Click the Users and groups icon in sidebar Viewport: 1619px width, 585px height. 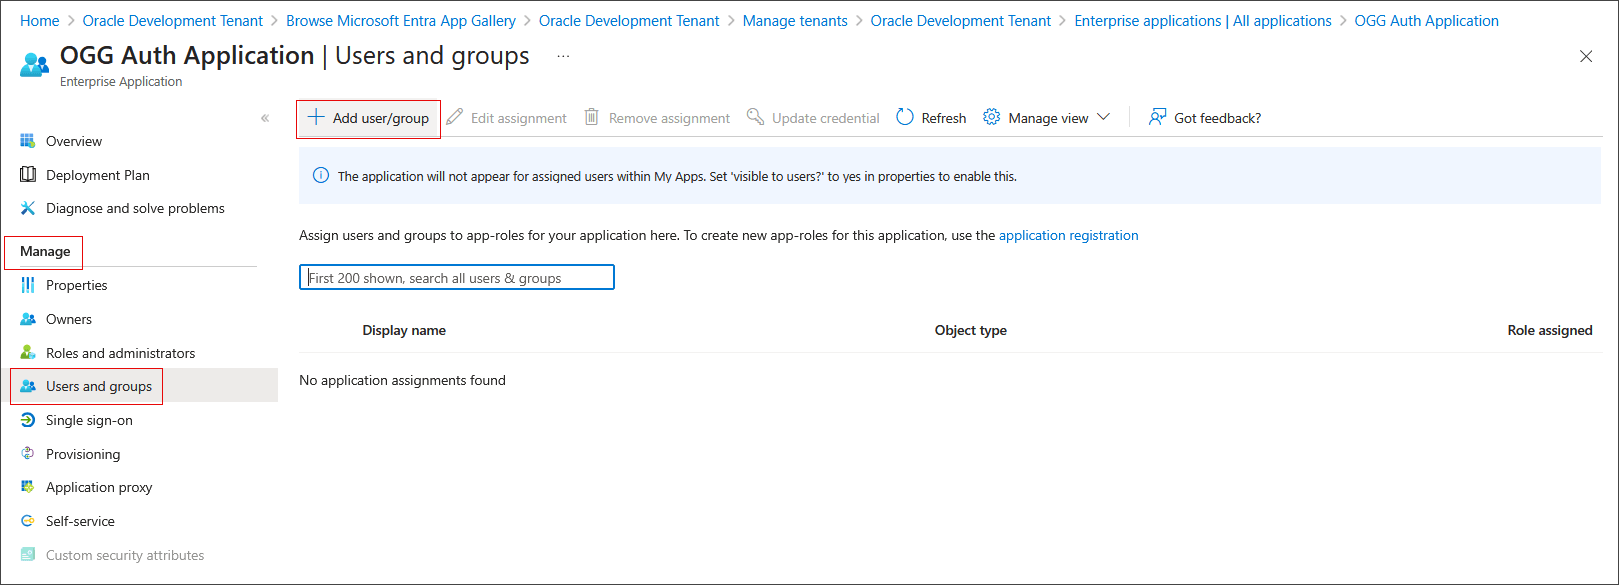(x=28, y=386)
